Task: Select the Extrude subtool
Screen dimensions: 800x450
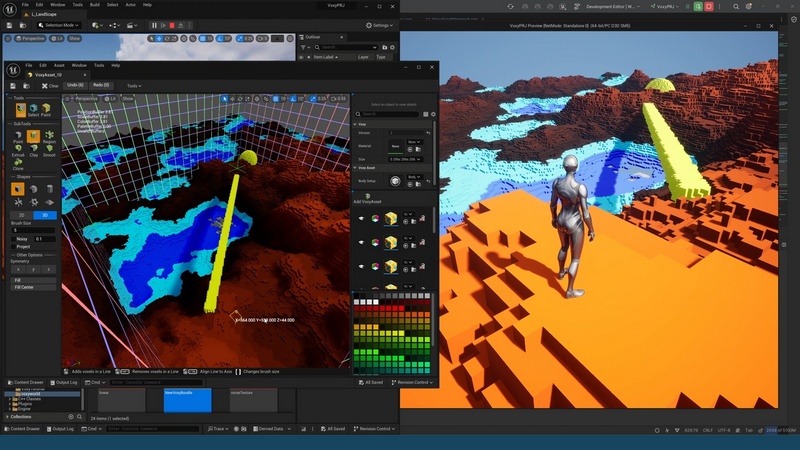Action: click(x=18, y=150)
